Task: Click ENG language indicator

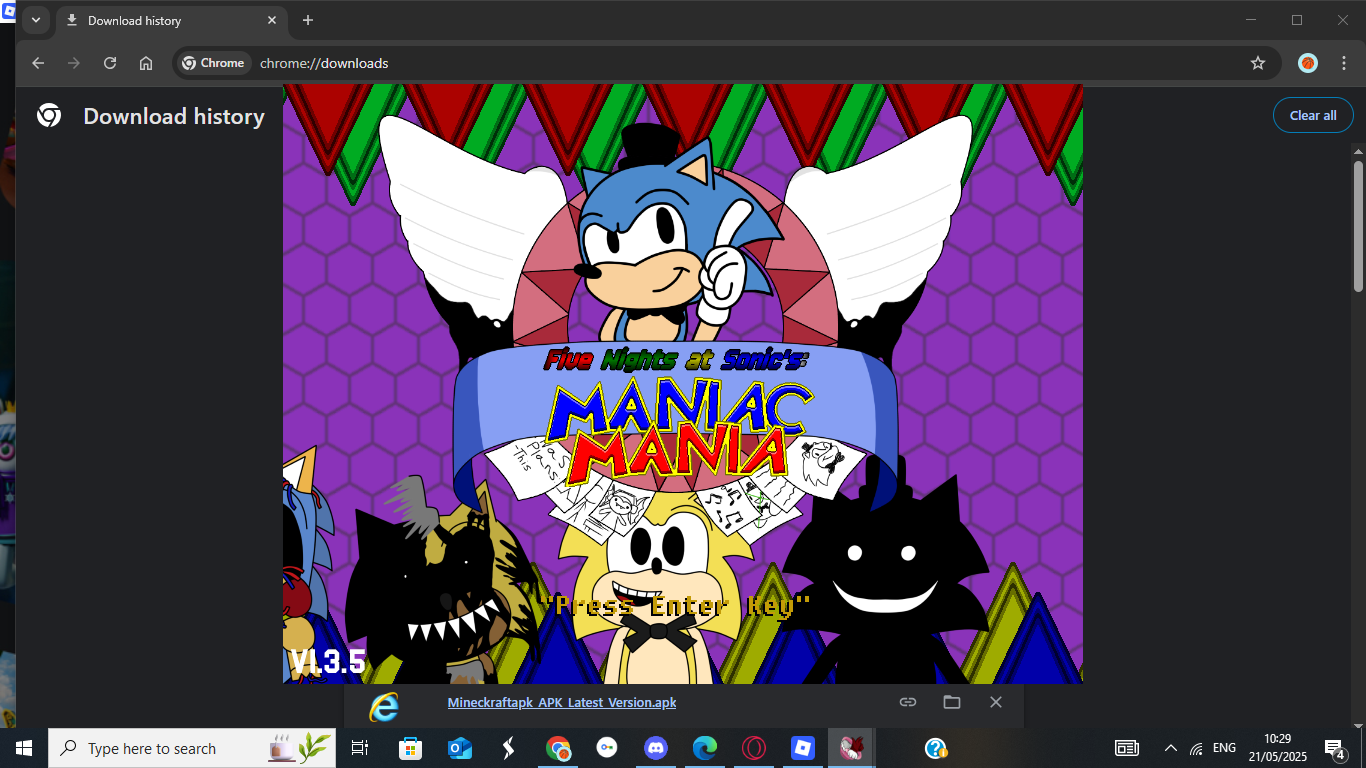Action: pyautogui.click(x=1224, y=748)
